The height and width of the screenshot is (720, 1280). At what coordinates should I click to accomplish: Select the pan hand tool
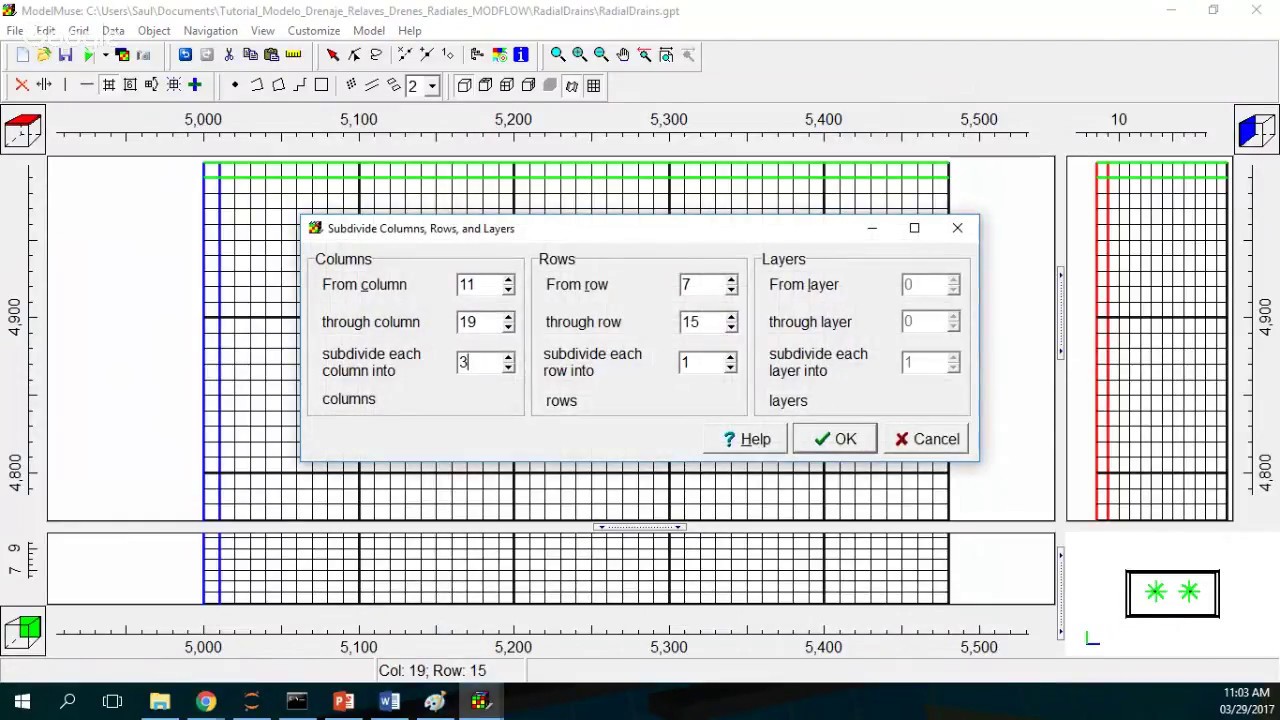(x=623, y=55)
